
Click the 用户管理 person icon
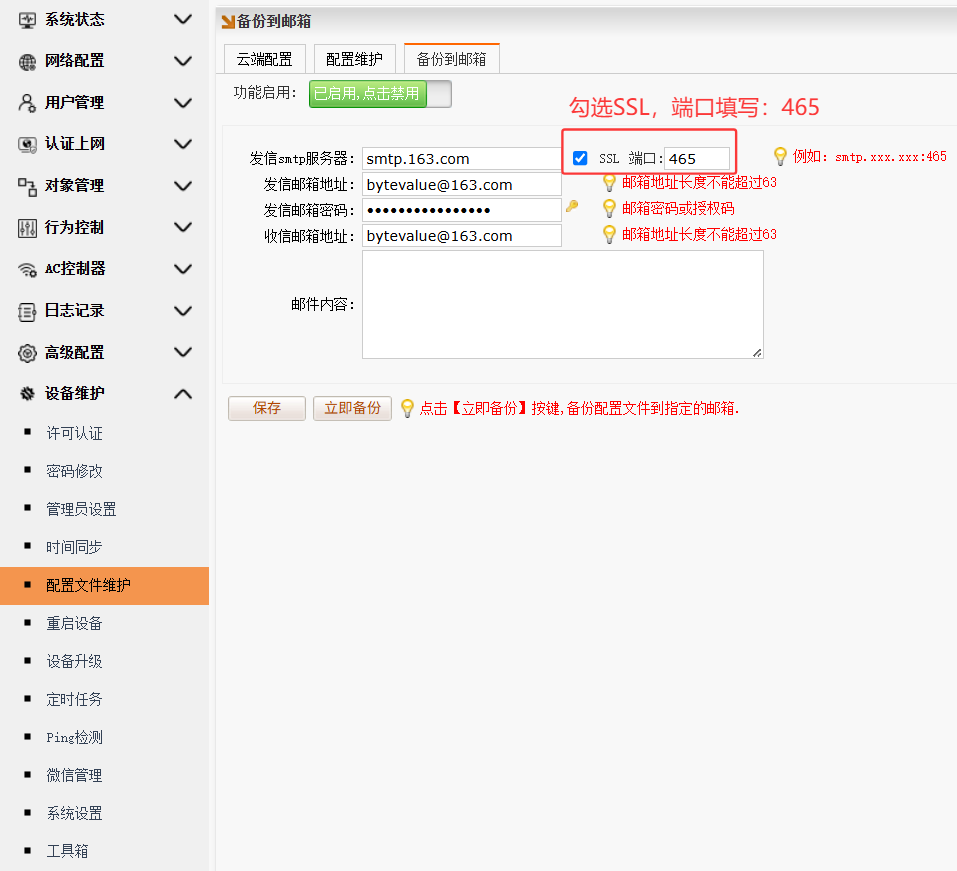[x=27, y=103]
